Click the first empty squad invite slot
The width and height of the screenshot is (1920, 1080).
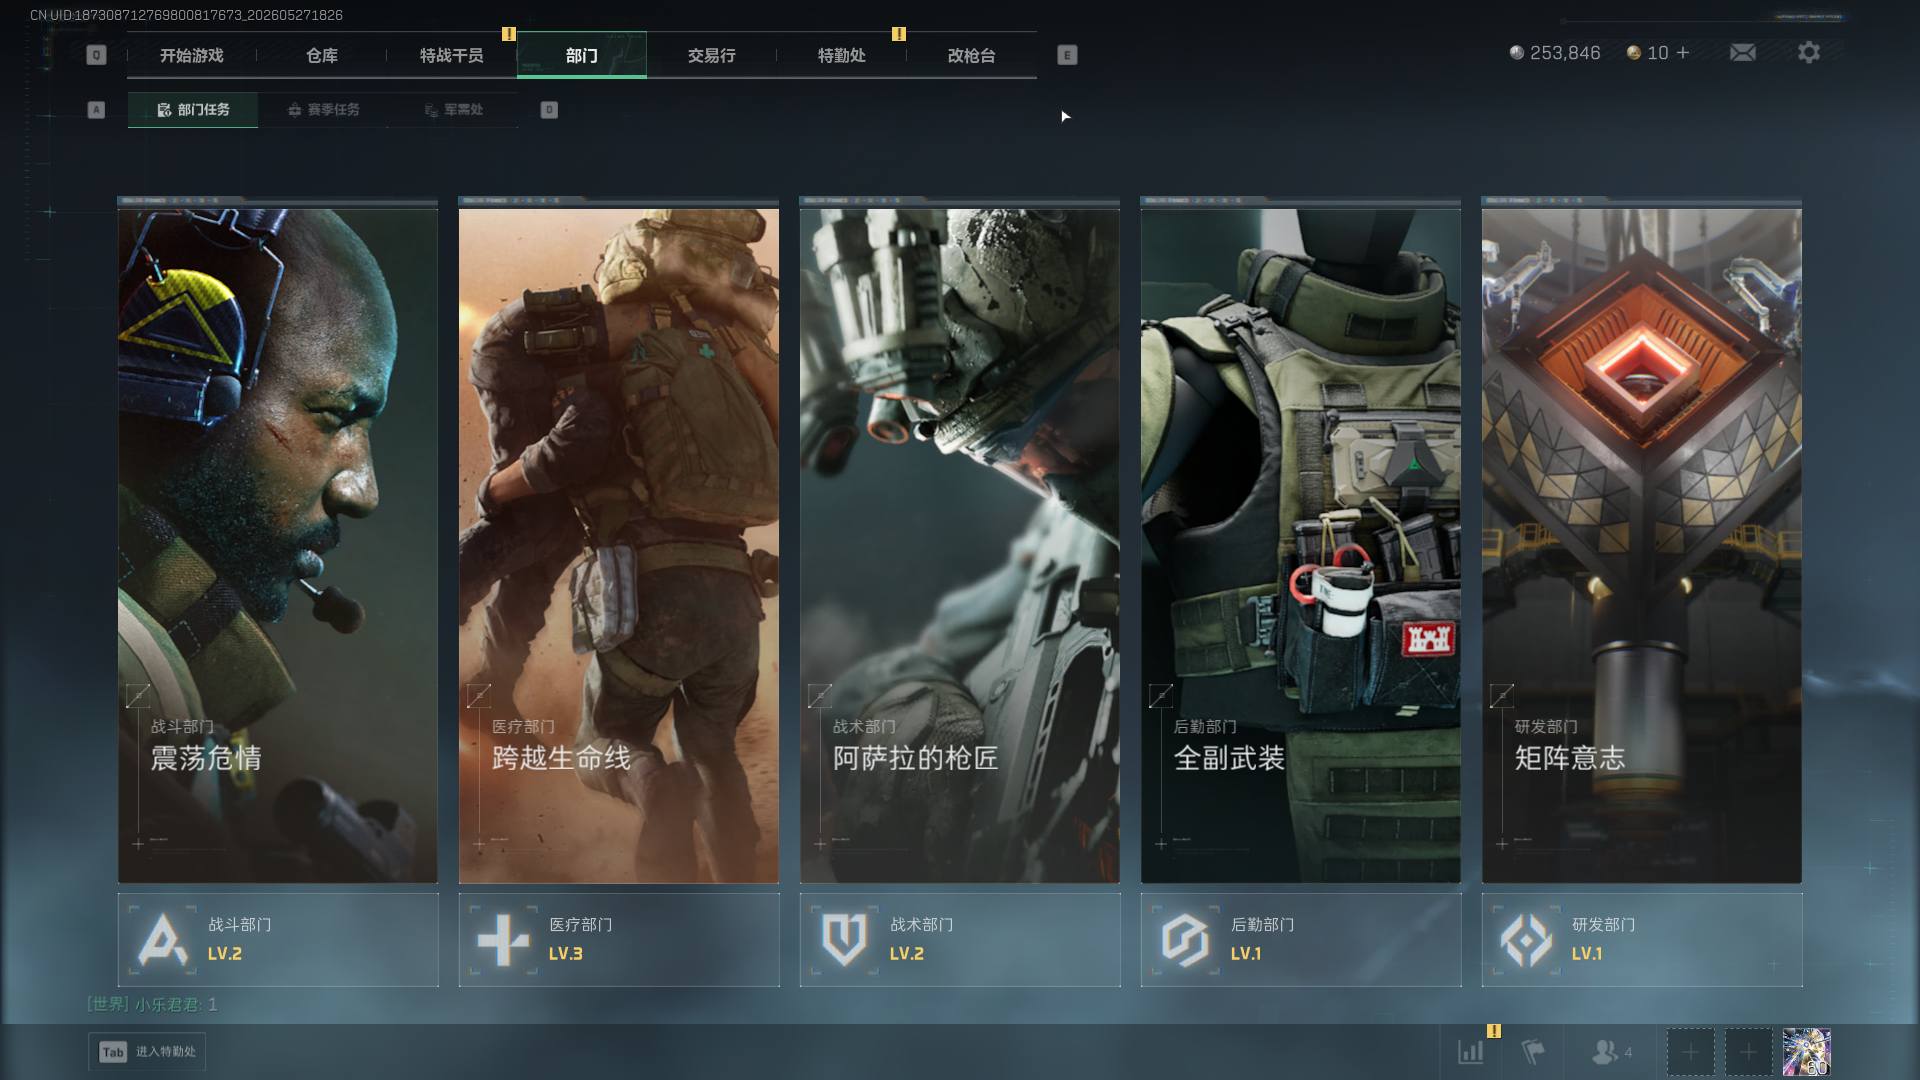[1690, 1052]
